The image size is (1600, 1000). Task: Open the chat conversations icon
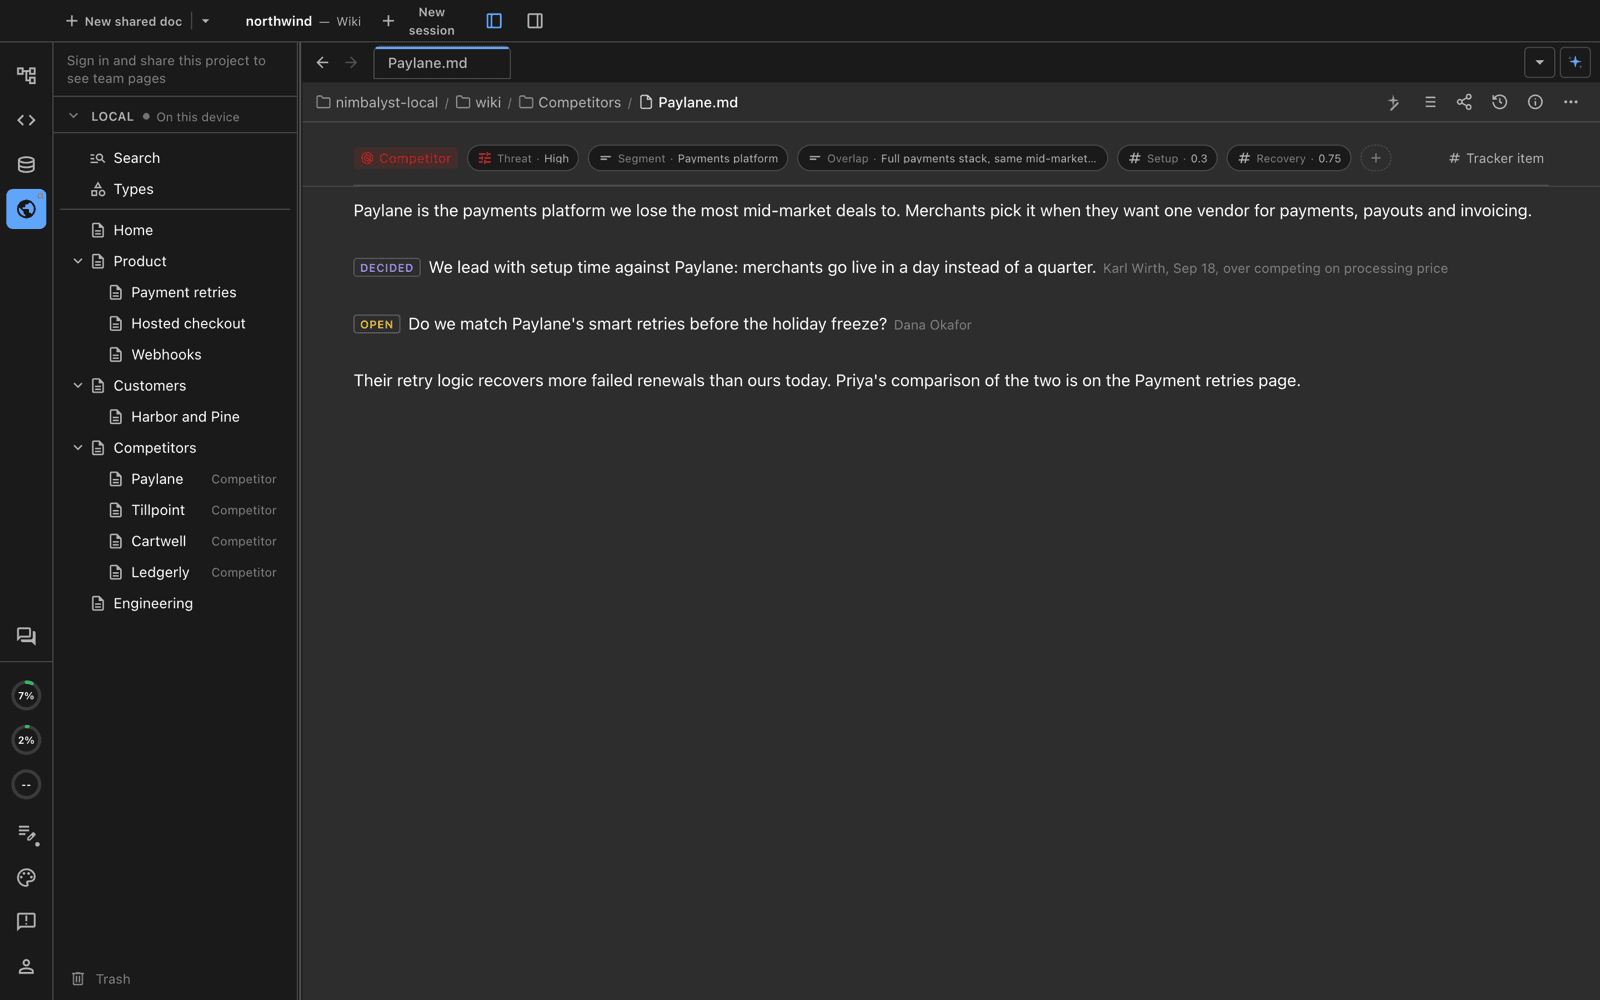click(26, 636)
